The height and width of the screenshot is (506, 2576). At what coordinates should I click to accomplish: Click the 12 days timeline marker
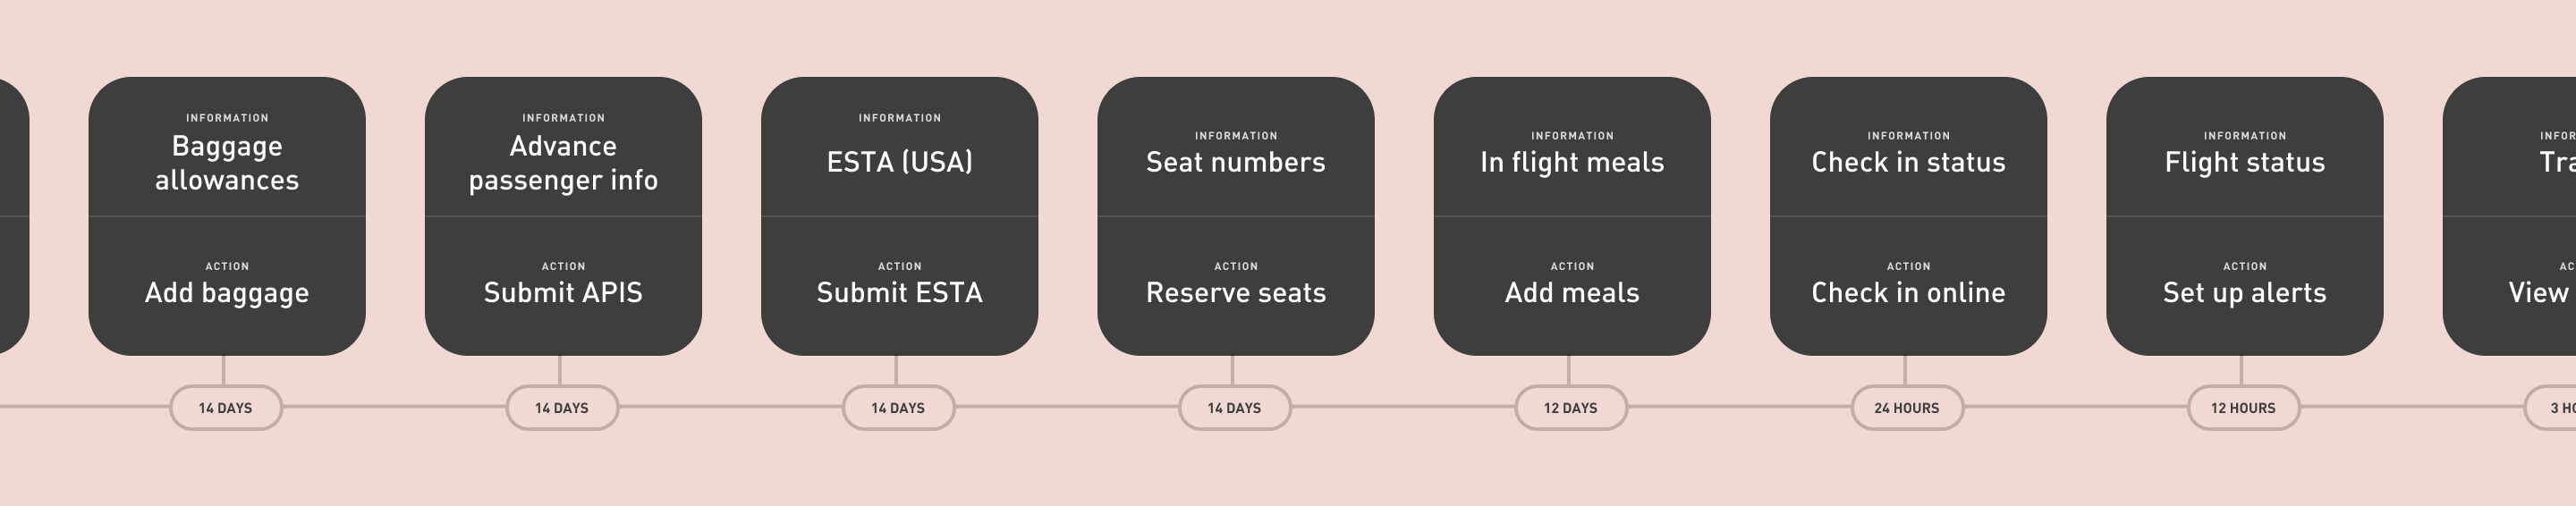[x=1570, y=408]
